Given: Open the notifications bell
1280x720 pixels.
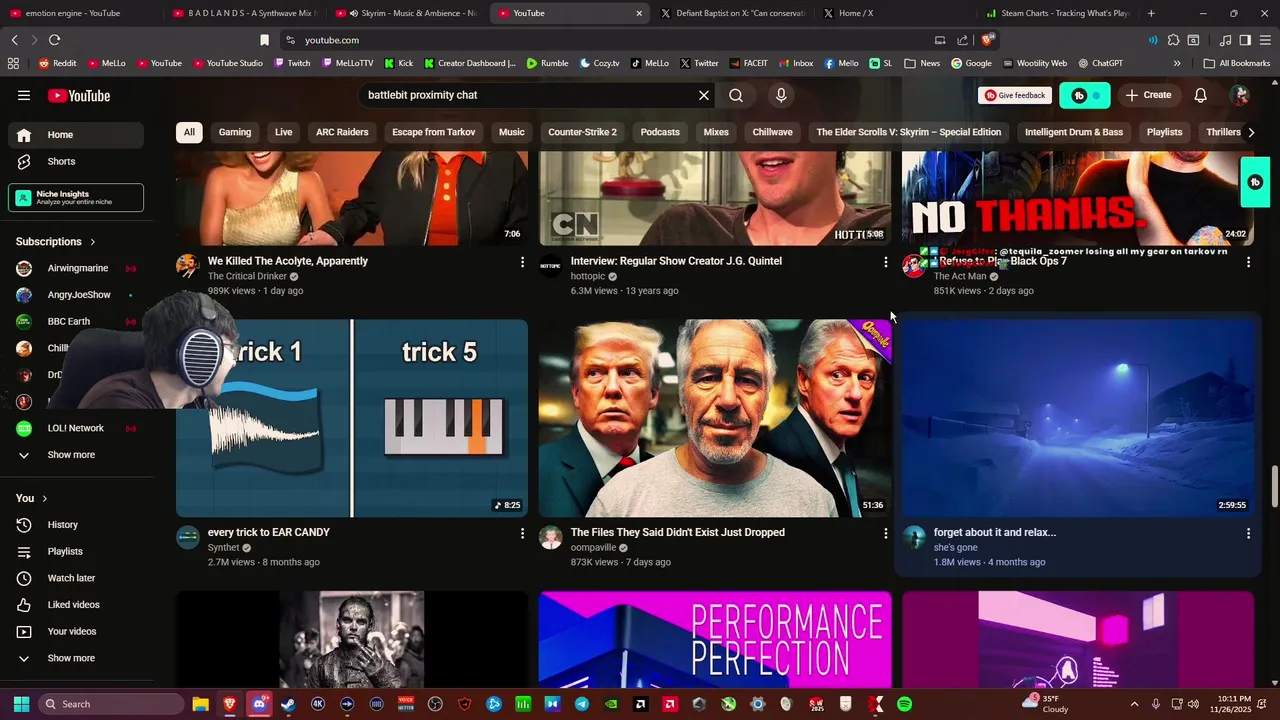Looking at the screenshot, I should [x=1200, y=95].
